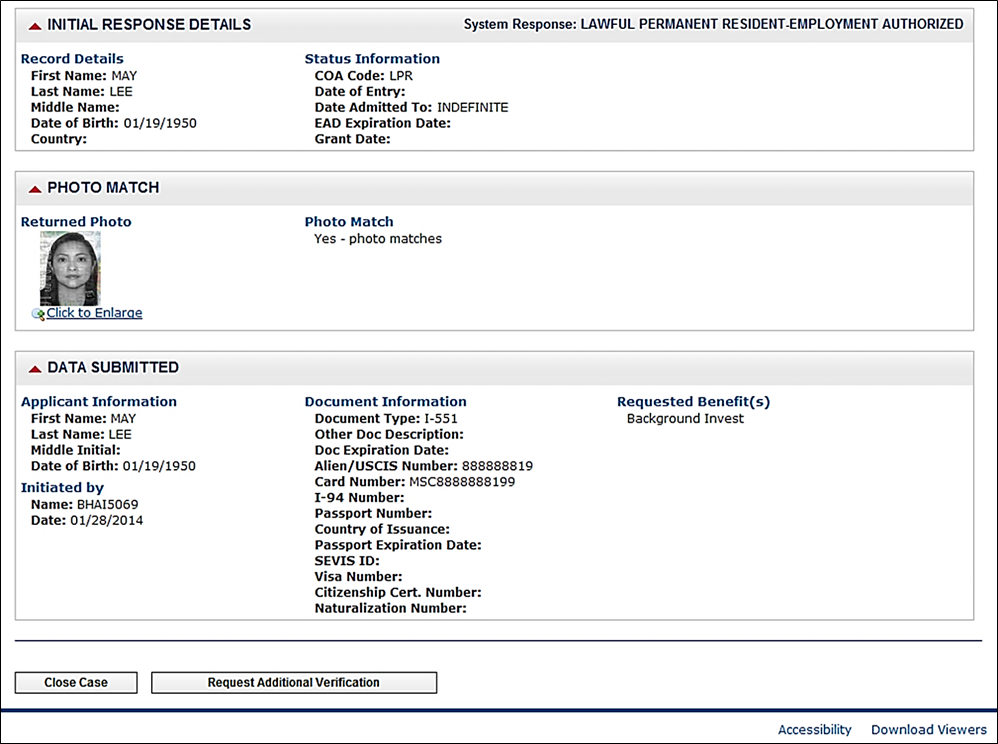Collapse the Photo Match section
The height and width of the screenshot is (744, 998).
tap(35, 189)
